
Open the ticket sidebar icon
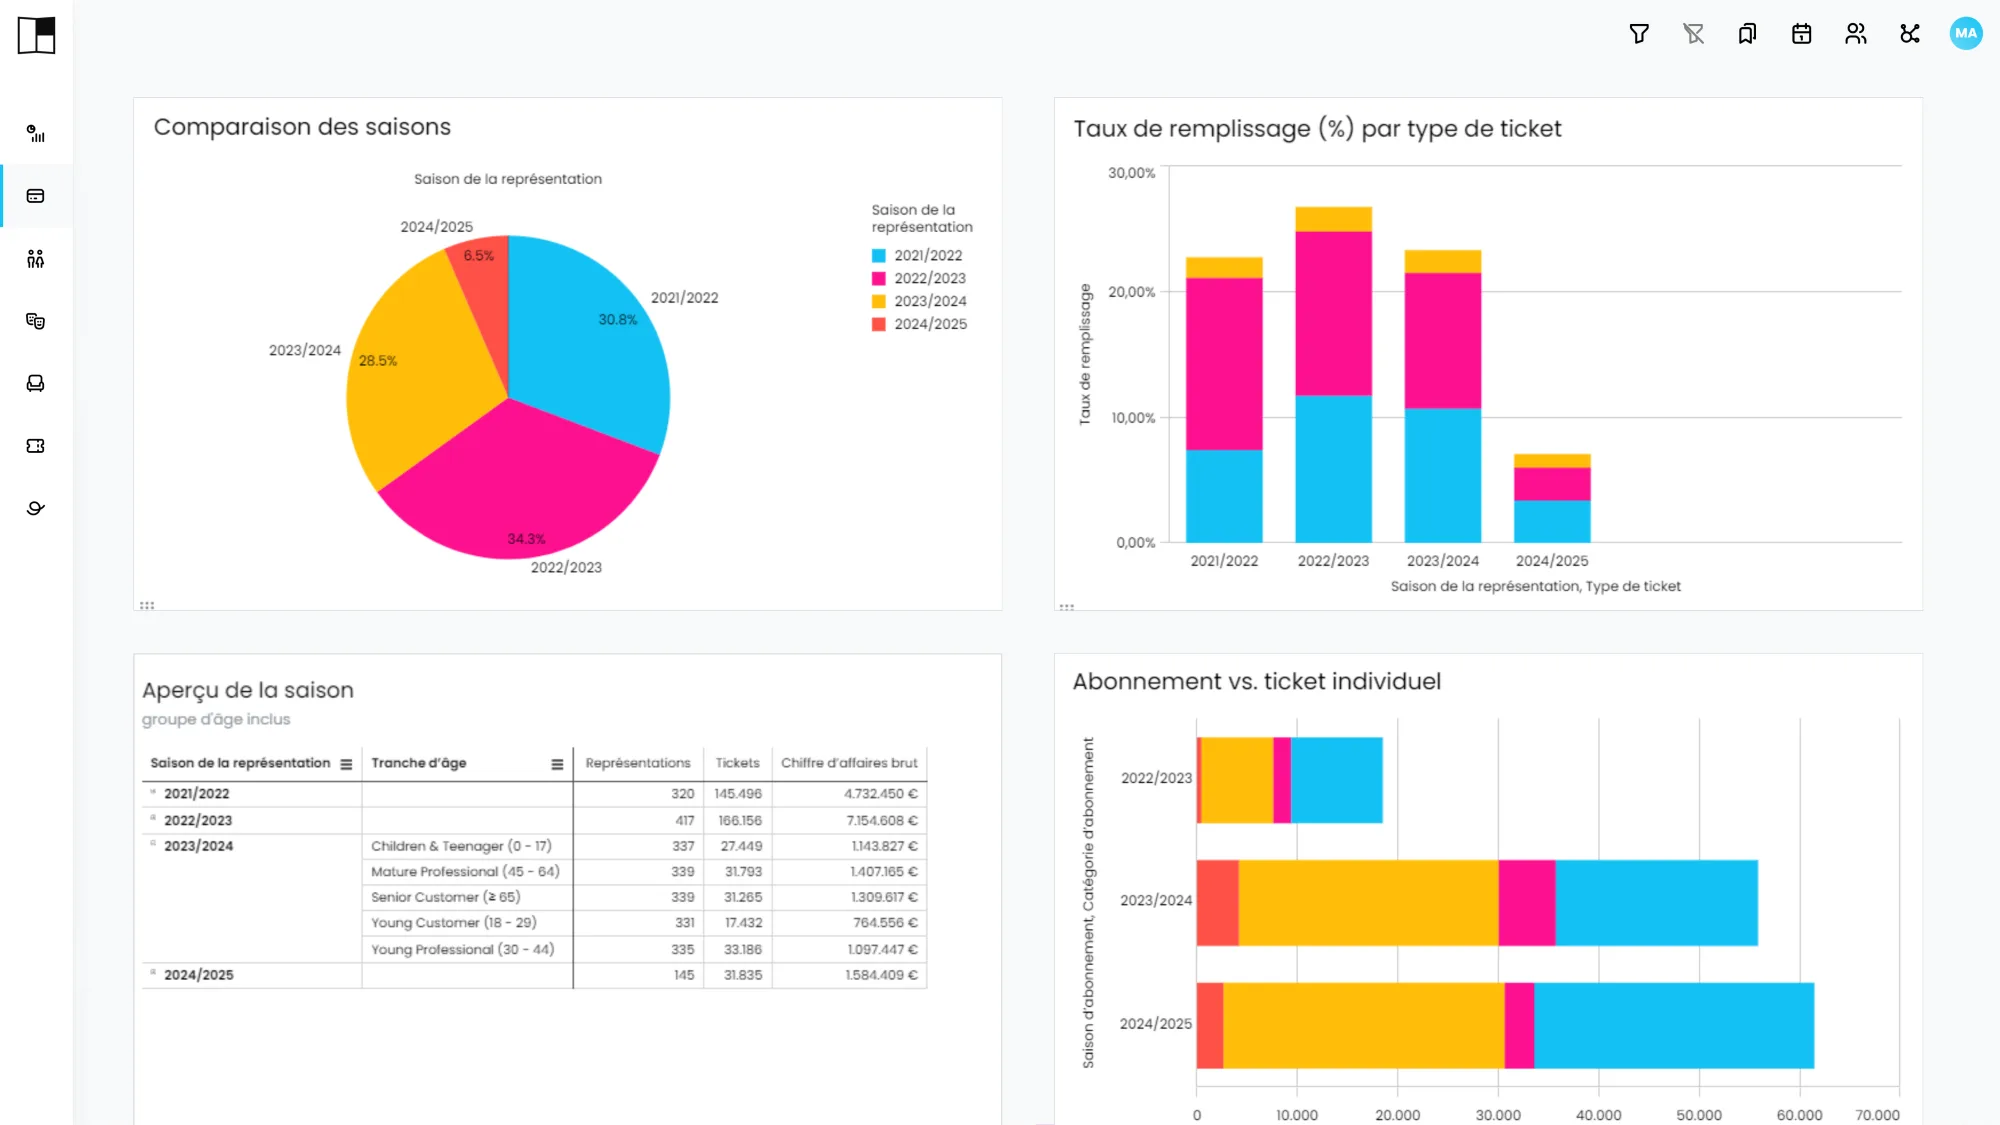36,446
